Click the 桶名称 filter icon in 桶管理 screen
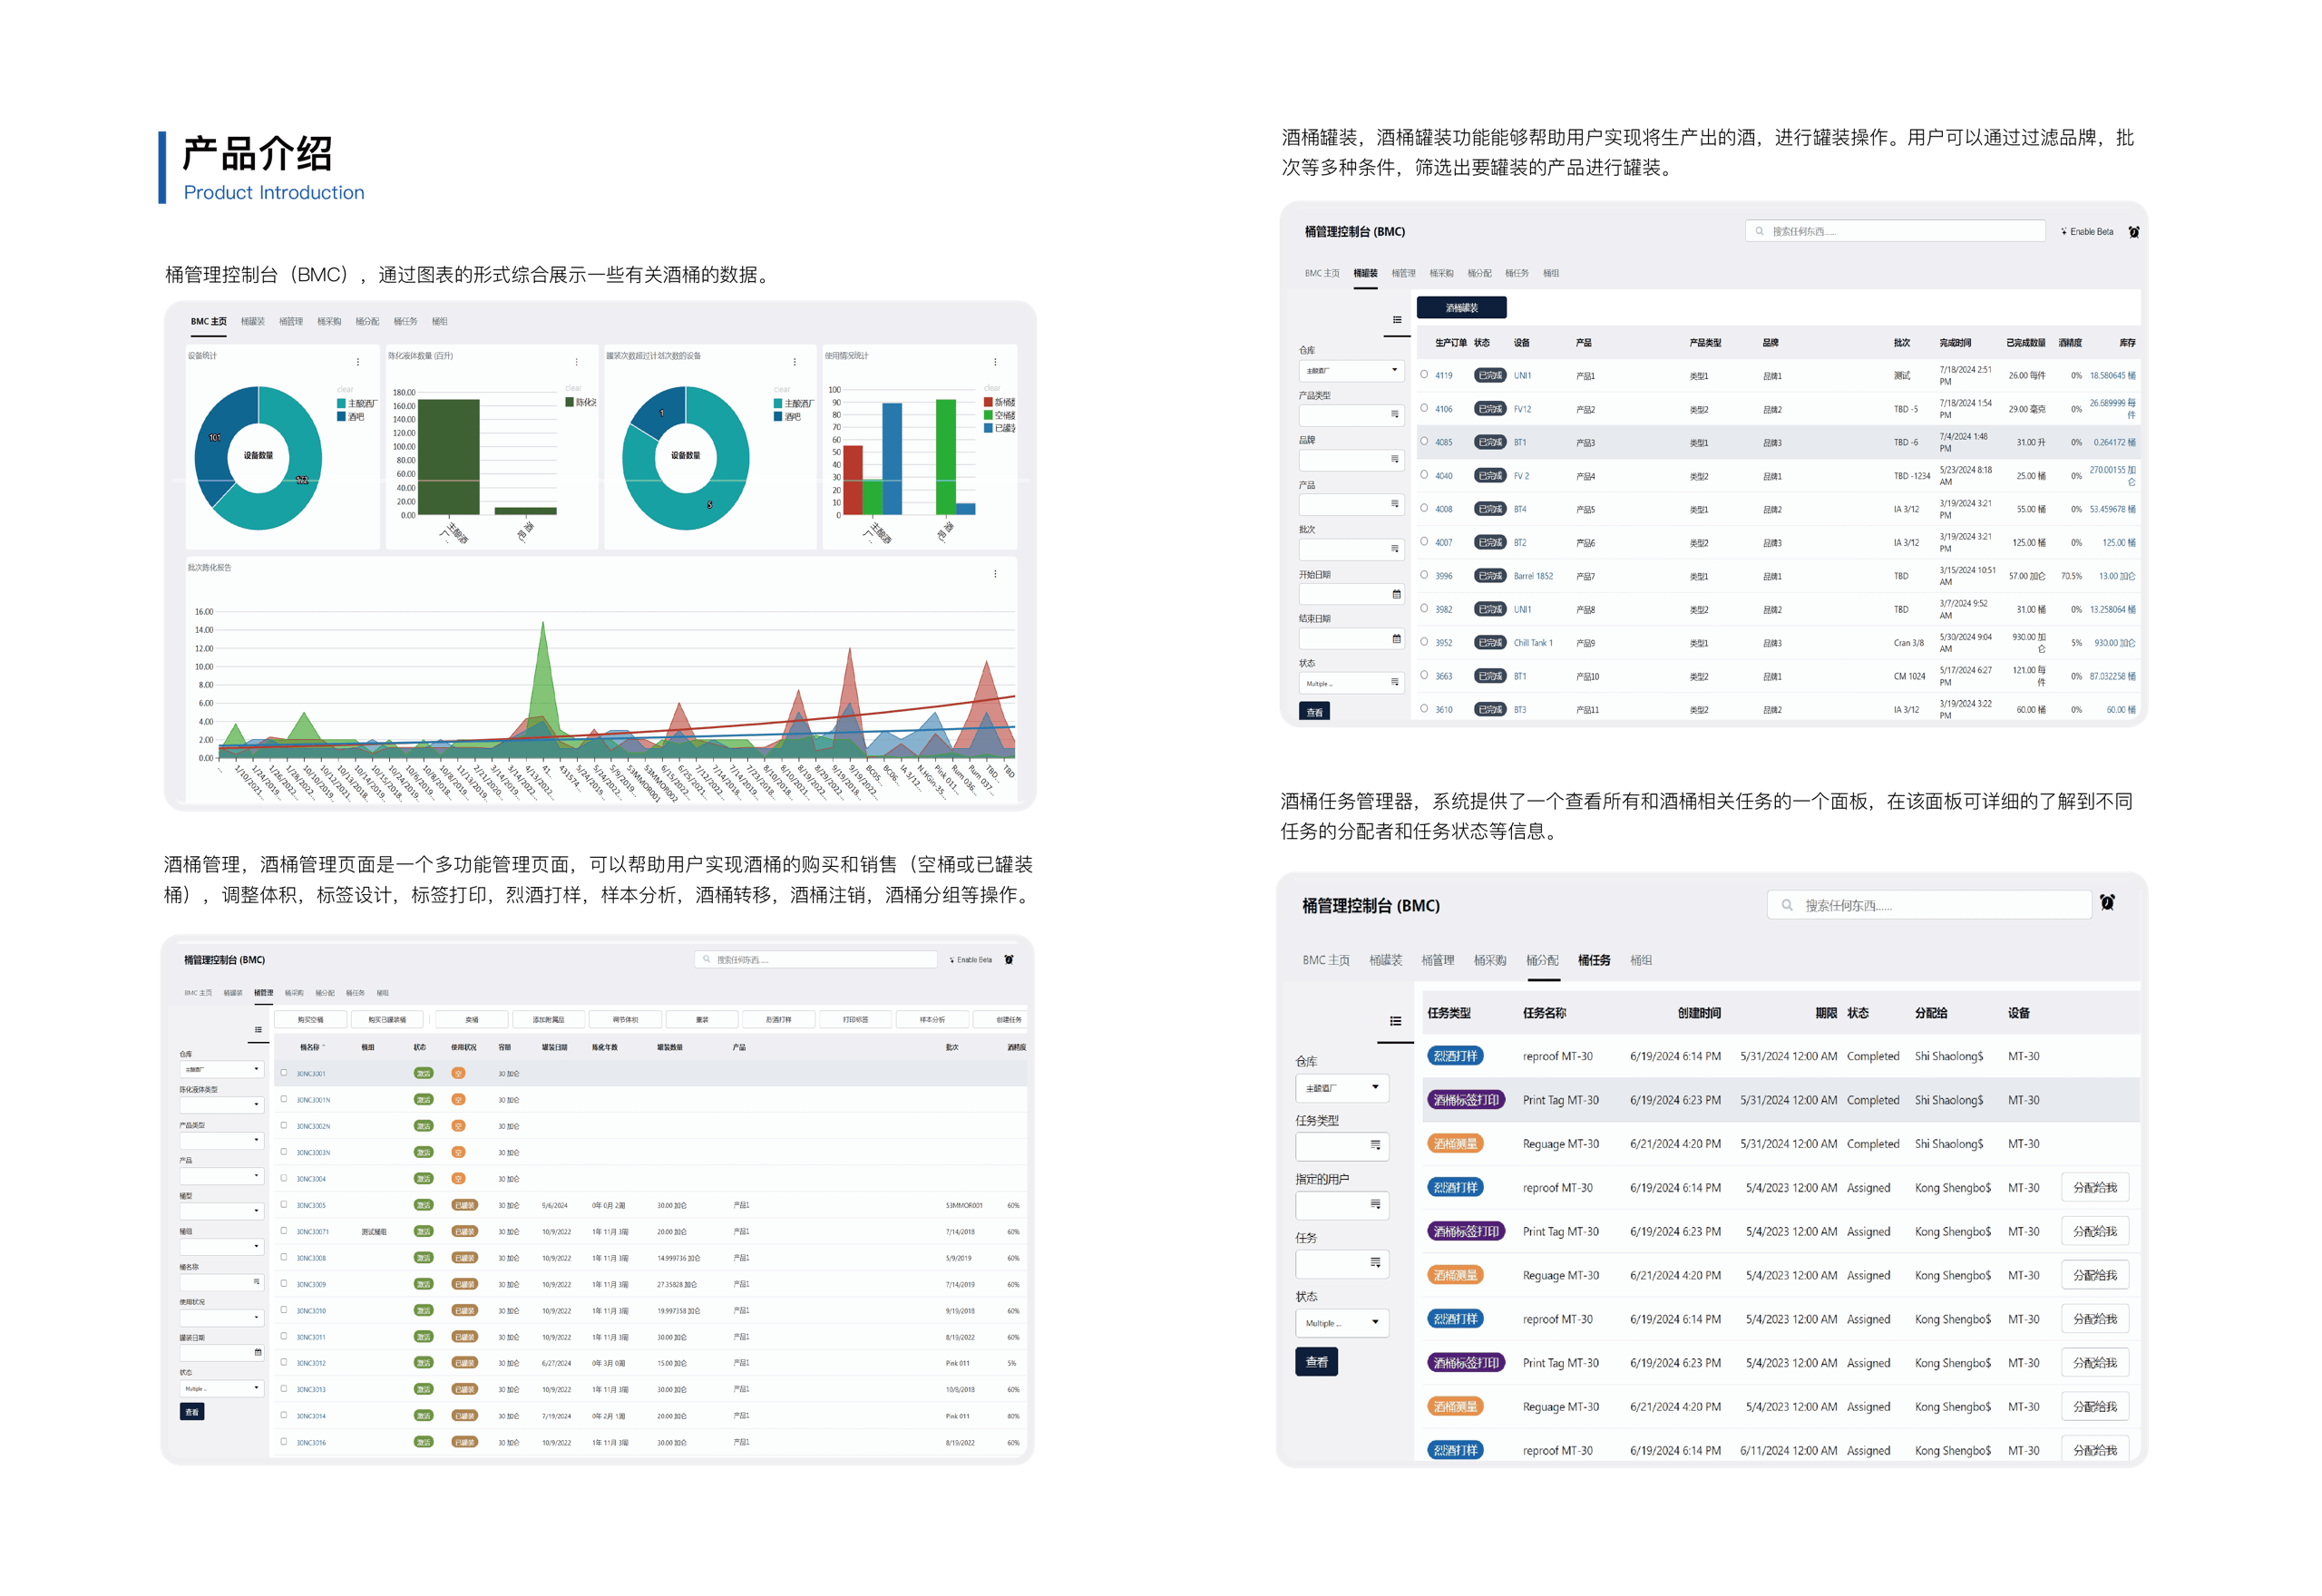The height and width of the screenshot is (1596, 2322). pos(257,1282)
